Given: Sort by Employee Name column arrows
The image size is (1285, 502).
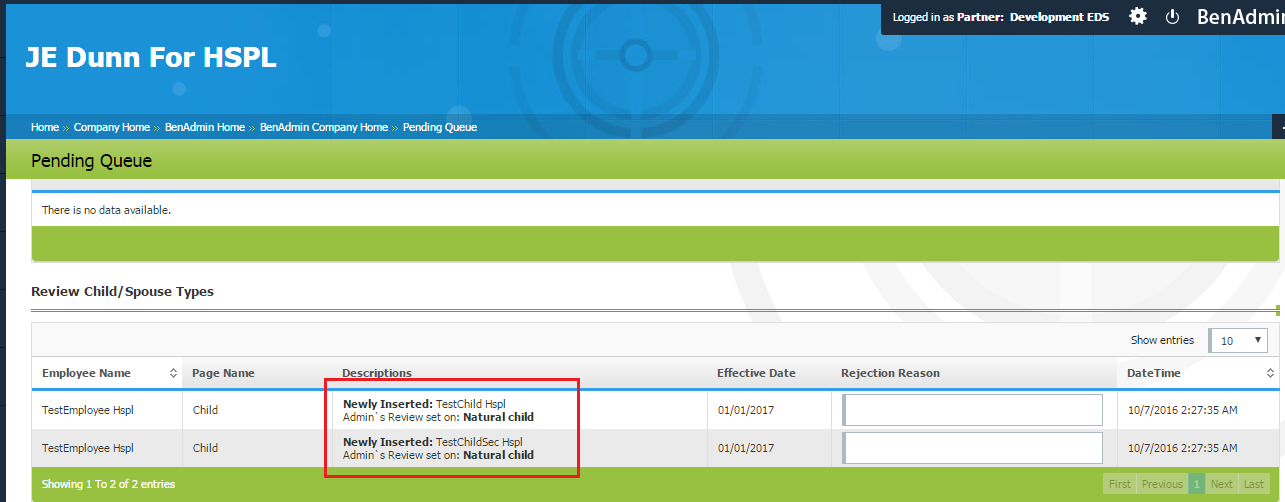Looking at the screenshot, I should click(173, 373).
